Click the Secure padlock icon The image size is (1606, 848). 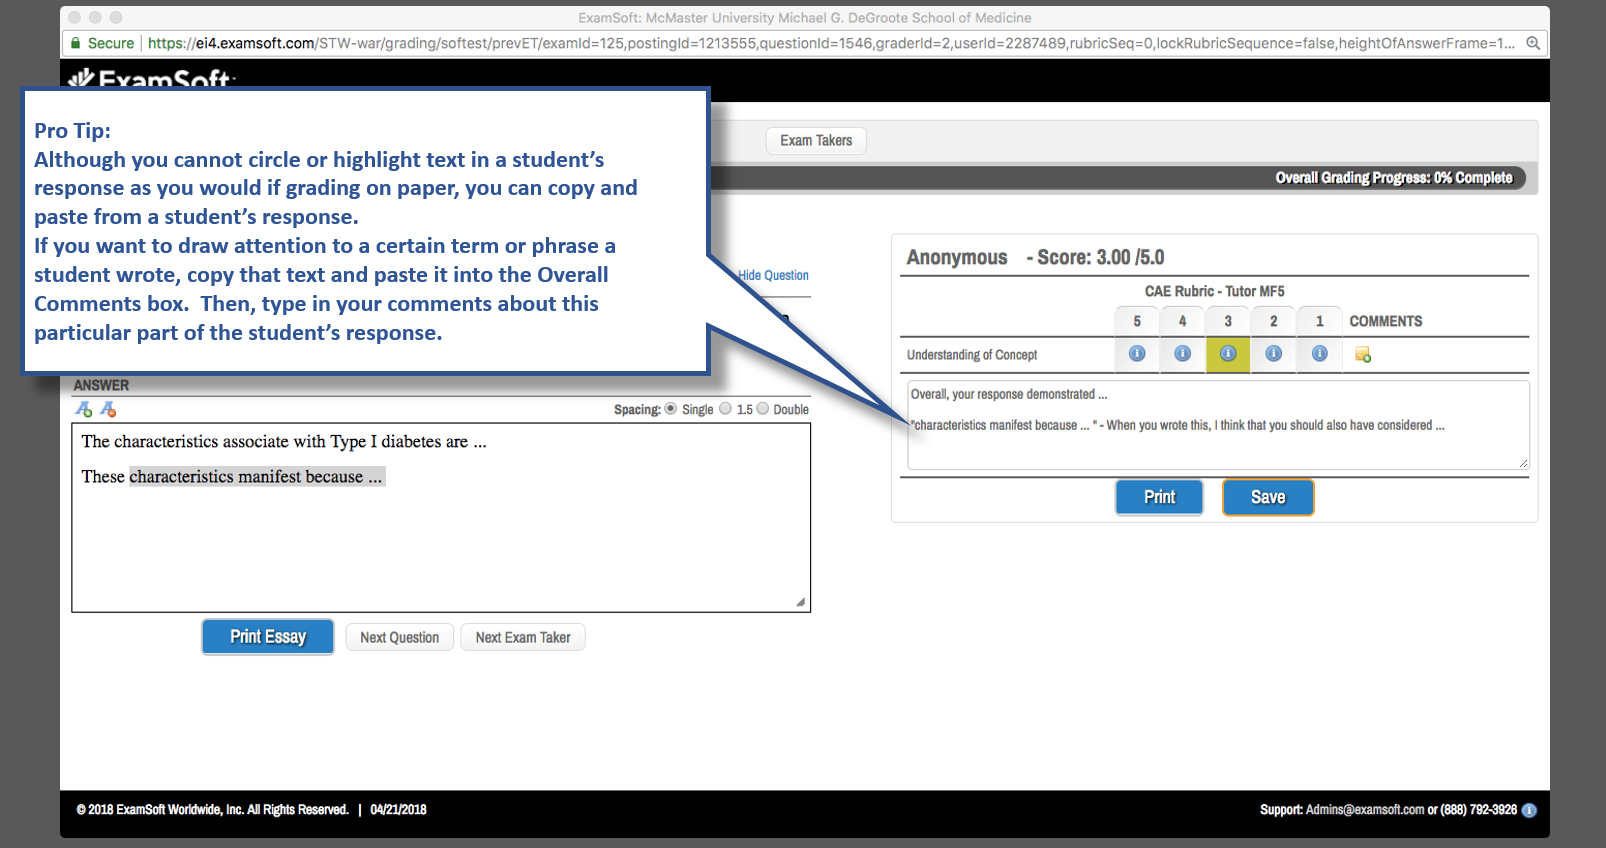[x=75, y=43]
